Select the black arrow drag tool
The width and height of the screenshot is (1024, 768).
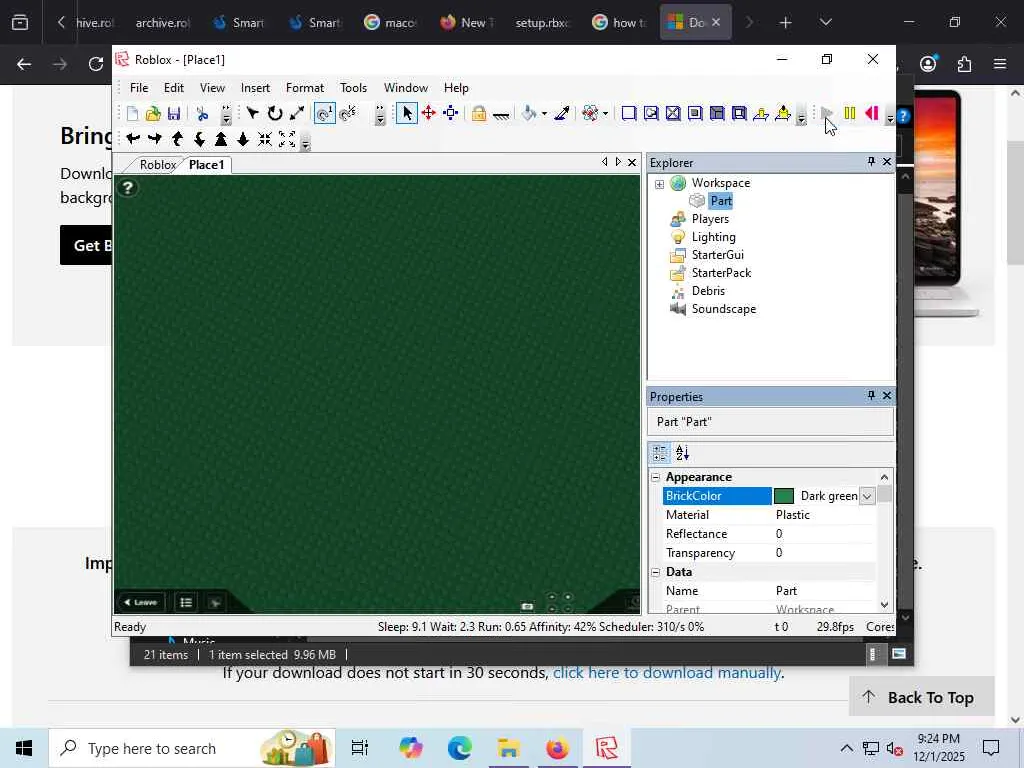coord(253,114)
